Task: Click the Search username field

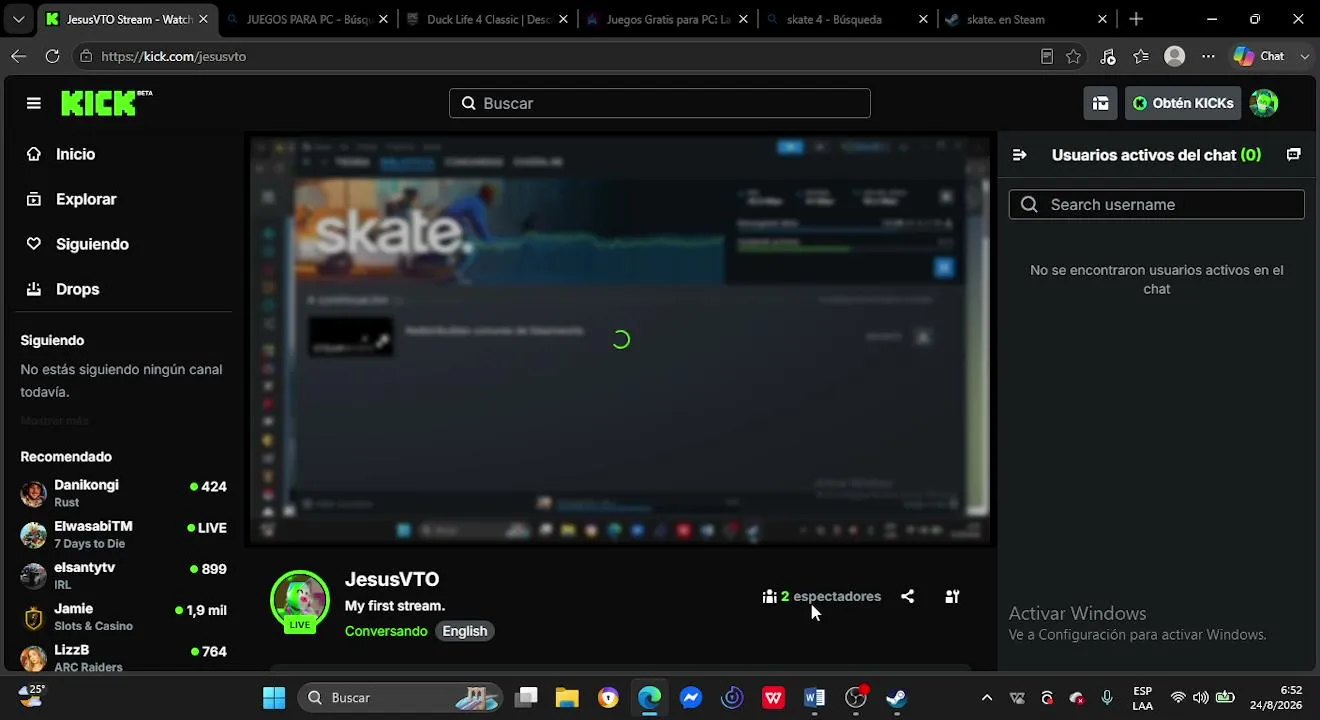Action: click(x=1157, y=205)
